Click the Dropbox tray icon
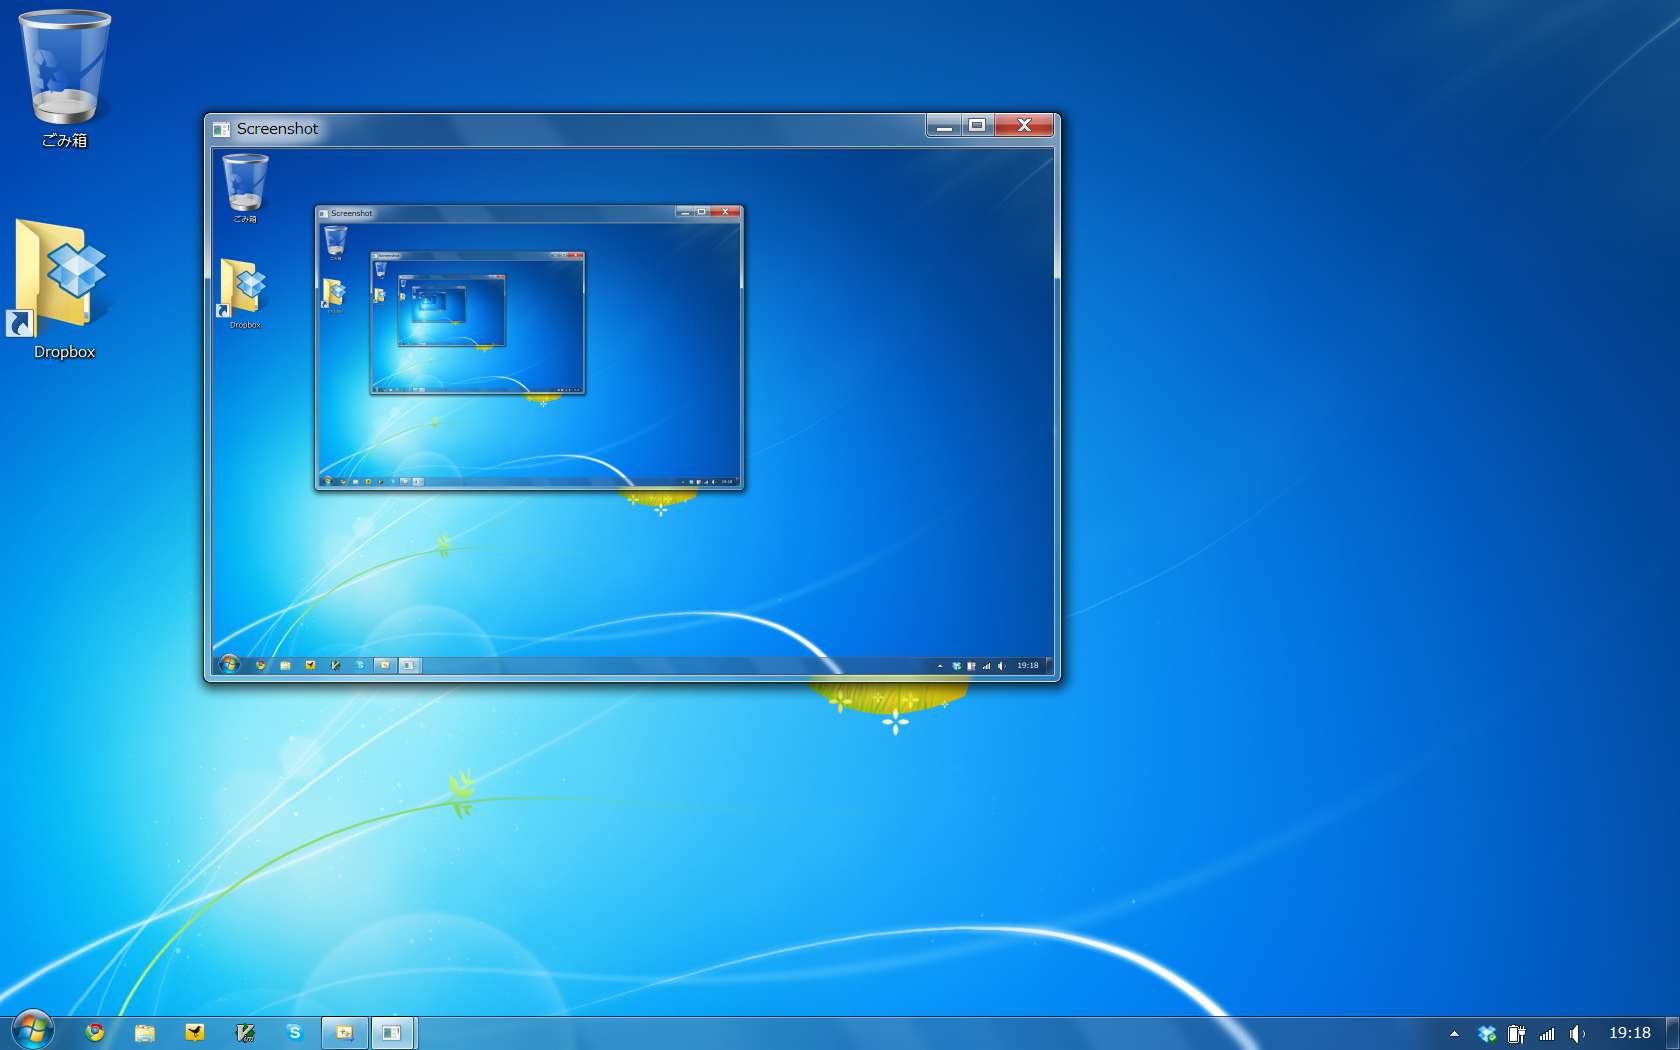Image resolution: width=1680 pixels, height=1050 pixels. tap(1487, 1034)
